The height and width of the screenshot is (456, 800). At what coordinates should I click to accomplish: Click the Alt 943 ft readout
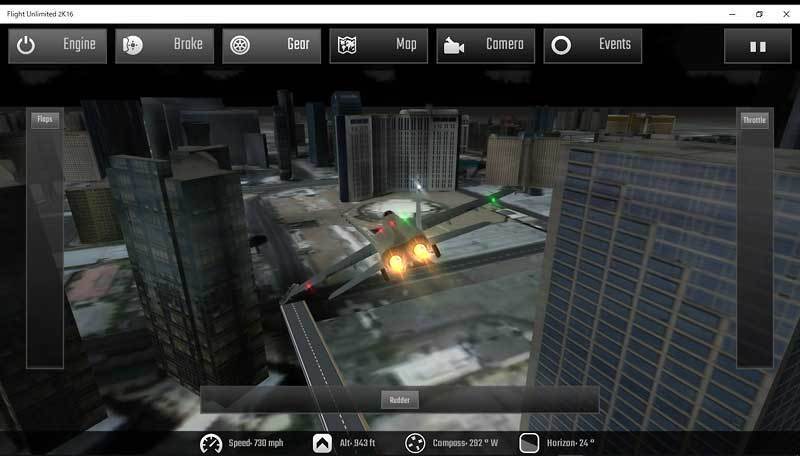[357, 443]
